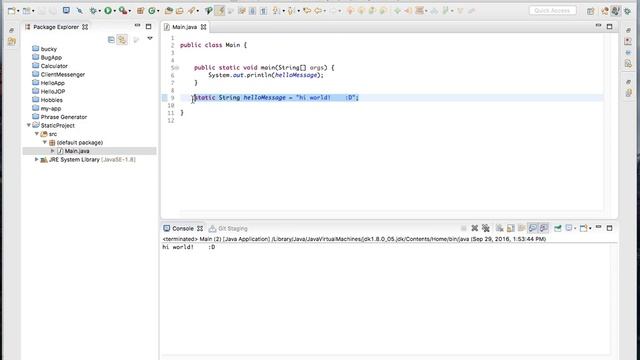Click the Open Perspective icon
The height and width of the screenshot is (360, 640).
click(591, 11)
